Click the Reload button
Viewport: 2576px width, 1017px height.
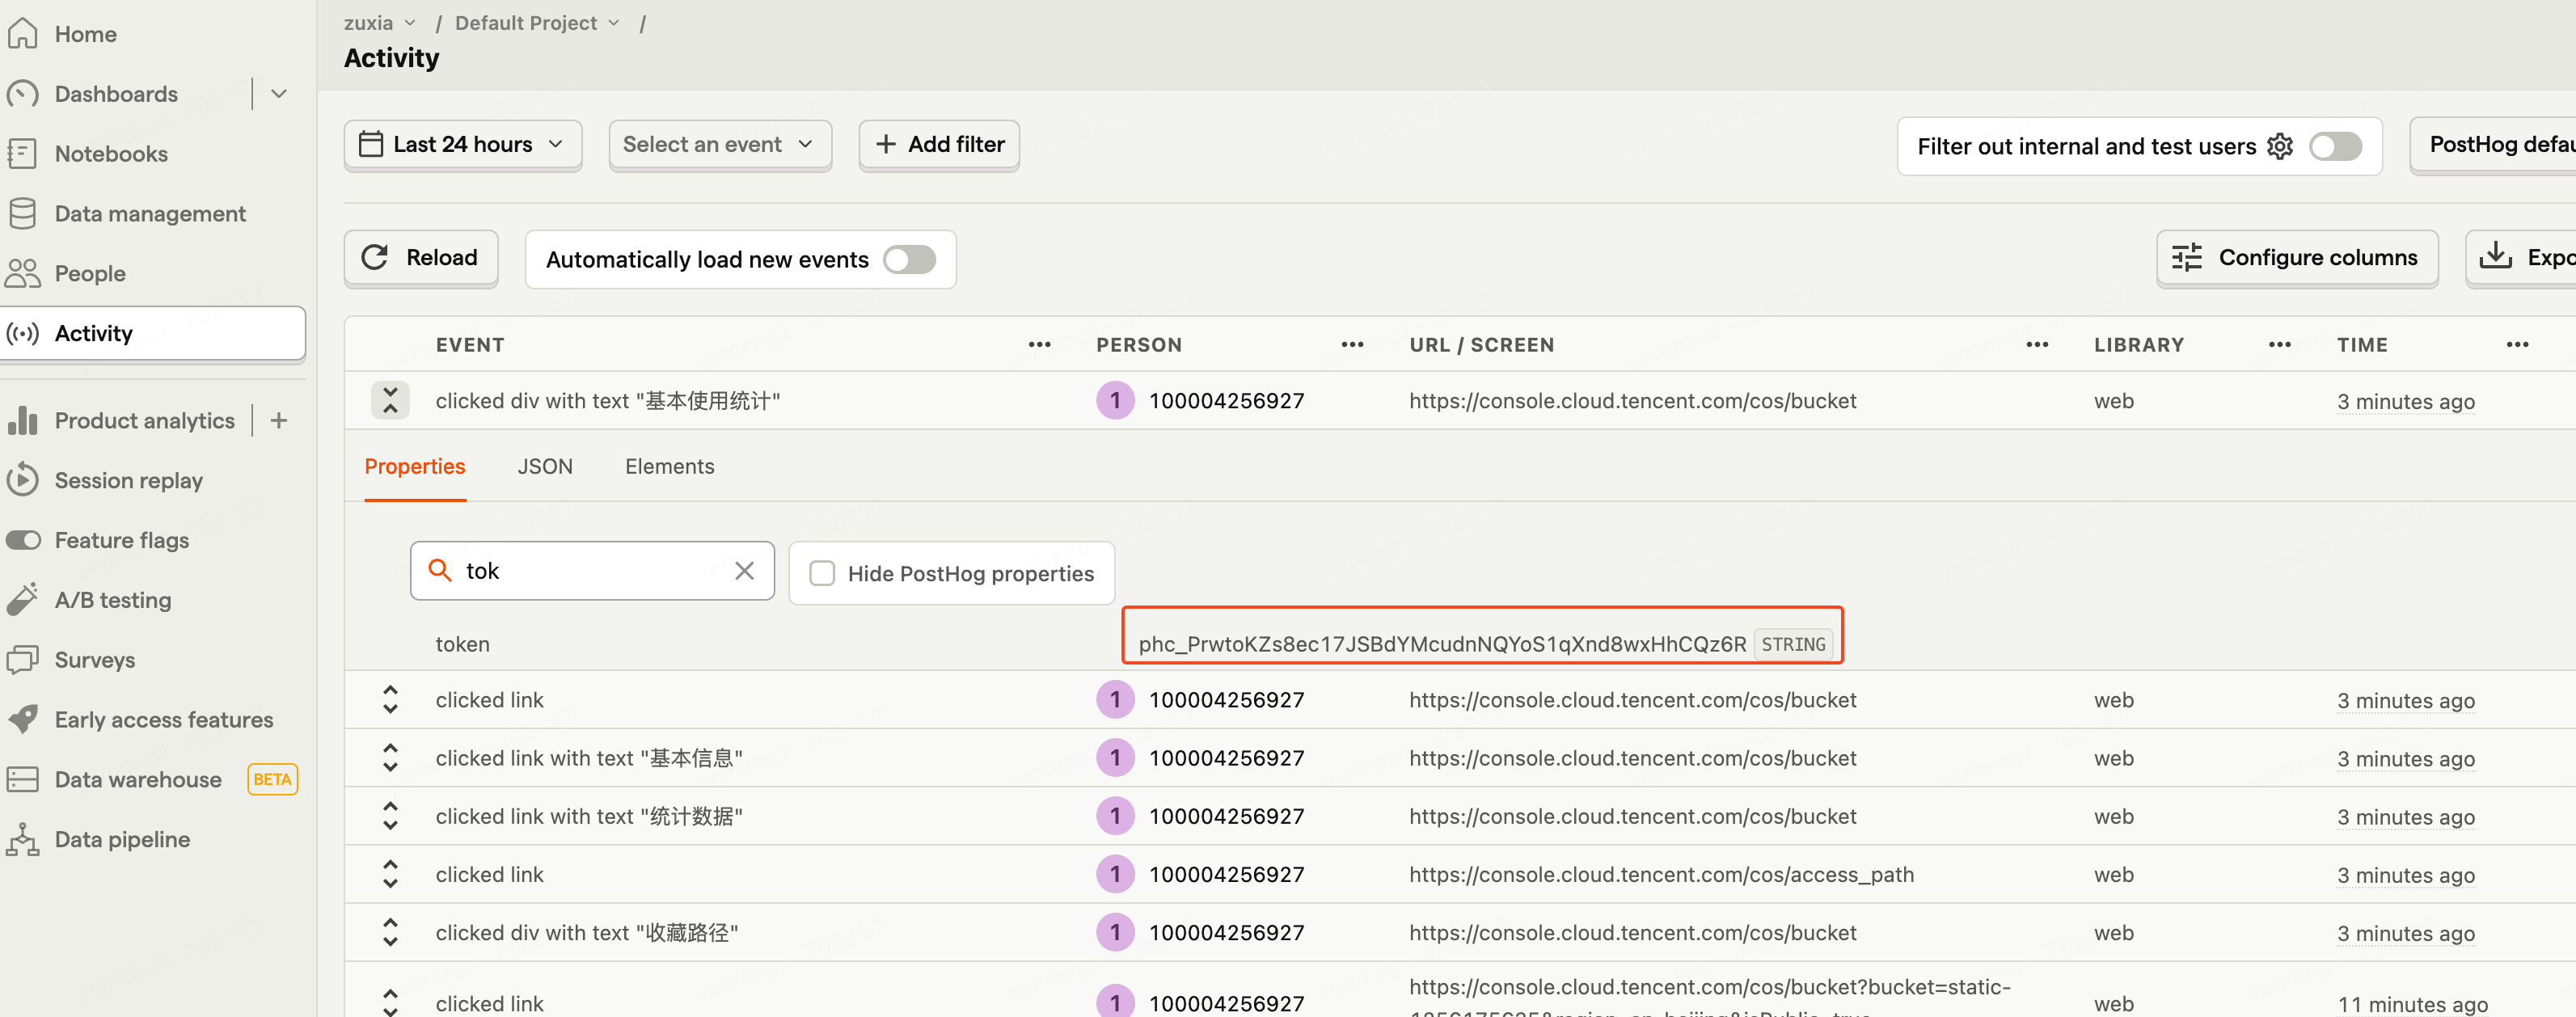pos(421,258)
